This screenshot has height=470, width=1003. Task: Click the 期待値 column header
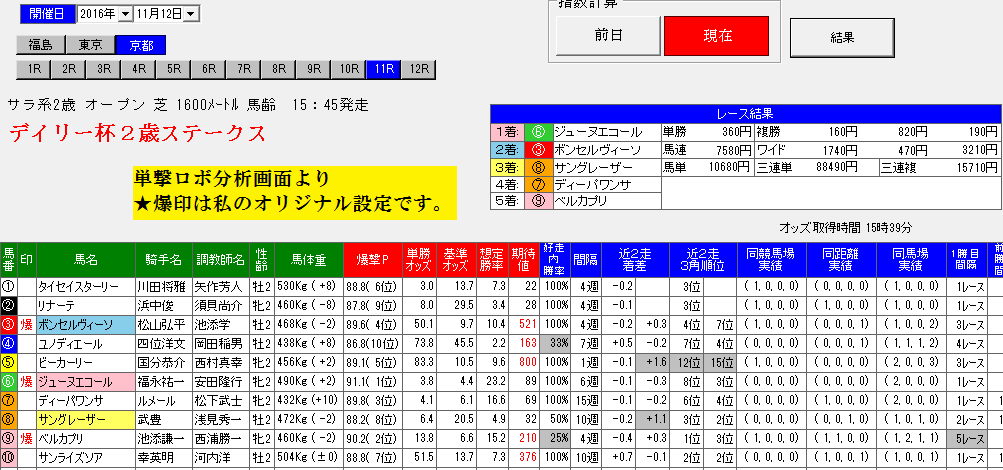click(x=524, y=260)
